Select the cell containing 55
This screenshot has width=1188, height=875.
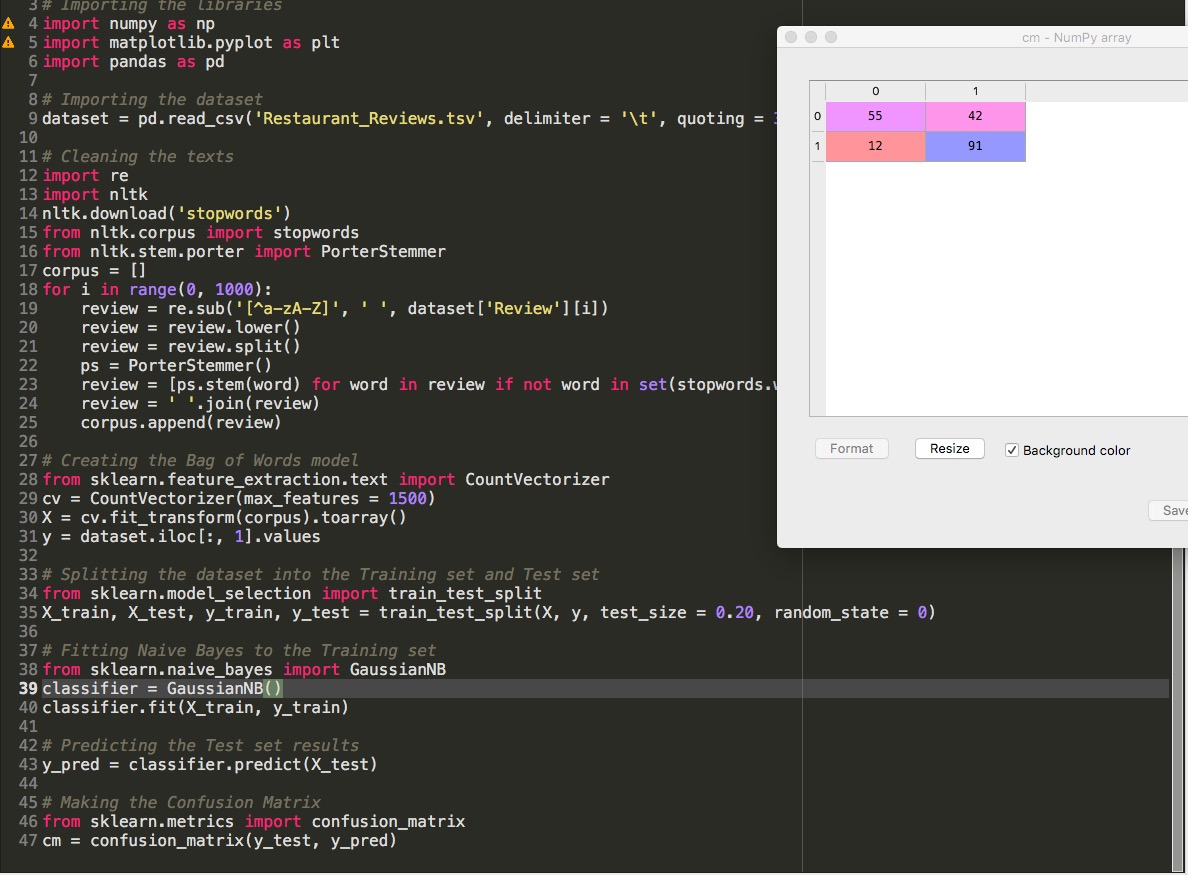(x=875, y=116)
